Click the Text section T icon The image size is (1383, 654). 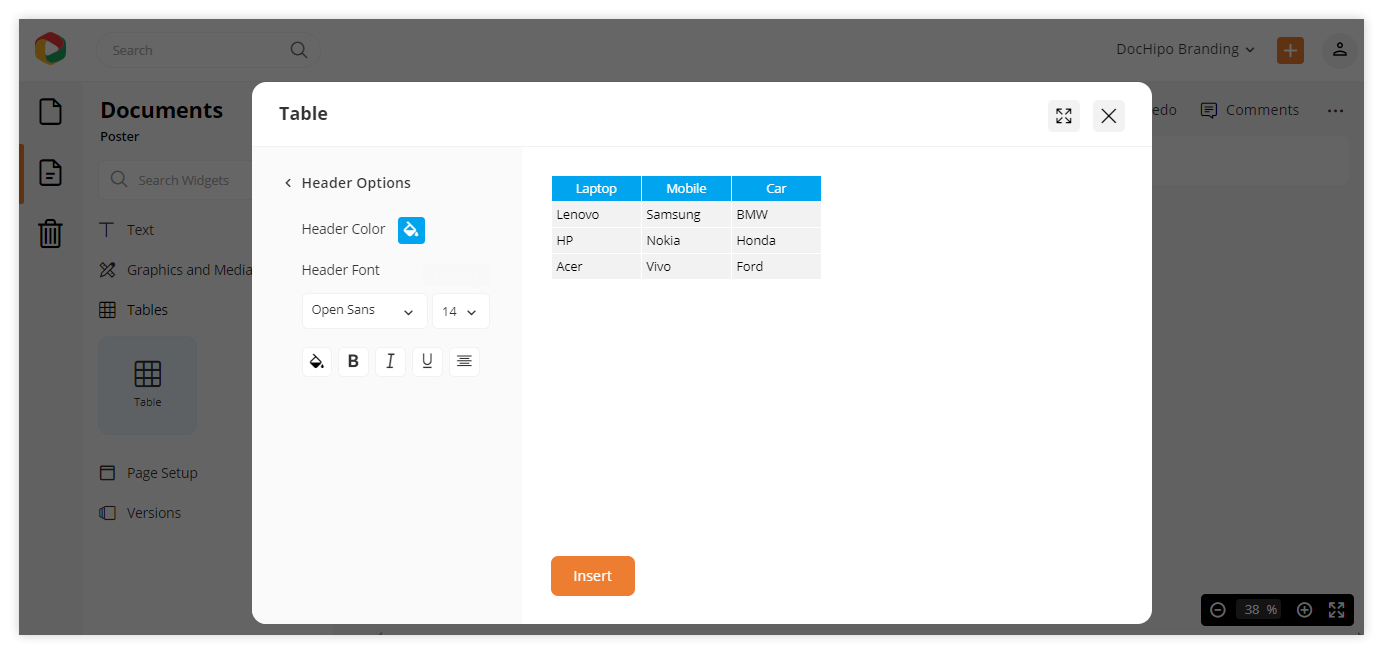click(107, 230)
